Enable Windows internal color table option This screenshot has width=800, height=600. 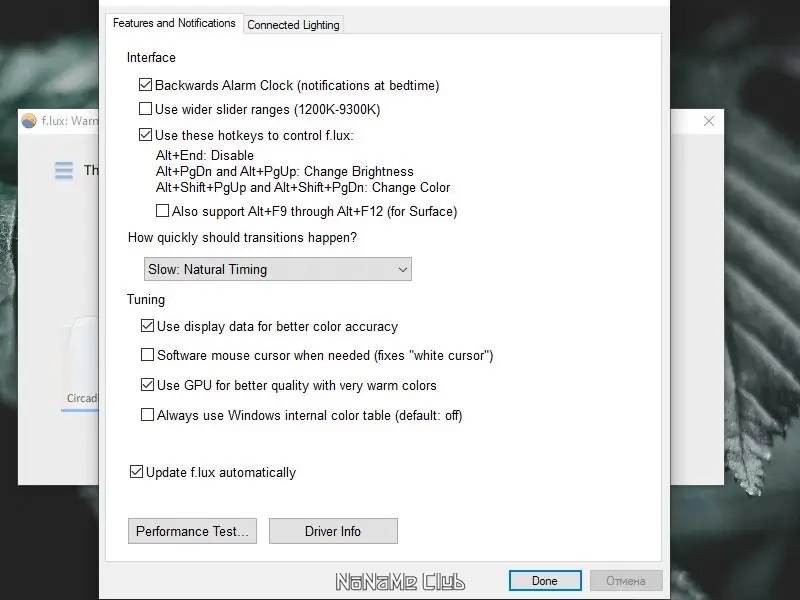click(x=147, y=415)
